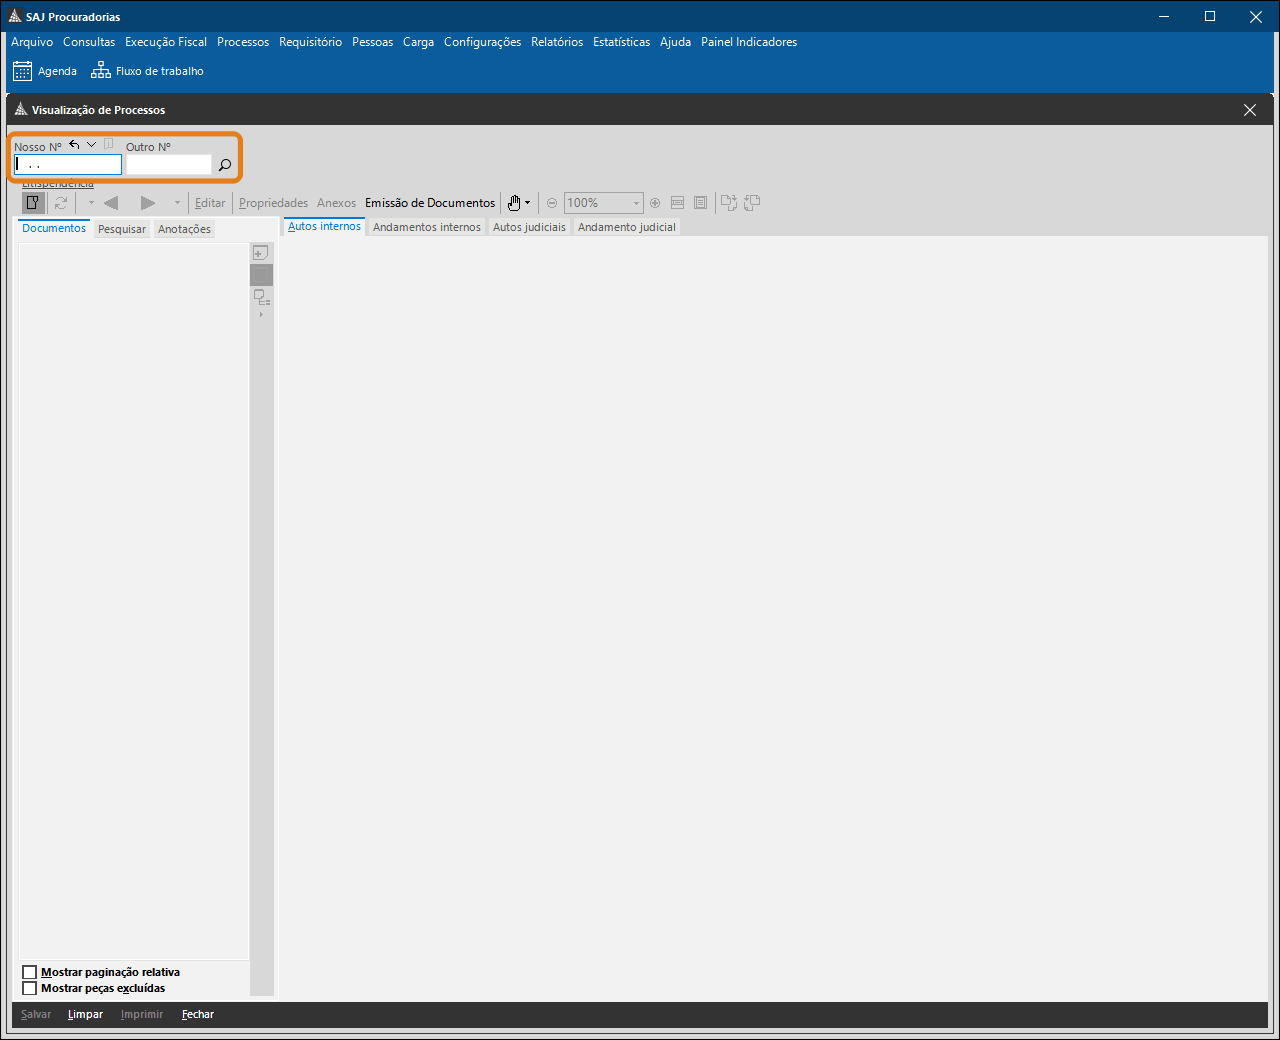Check Mostrar peças excluídas option
Screen dimensions: 1280x1040
coord(30,988)
